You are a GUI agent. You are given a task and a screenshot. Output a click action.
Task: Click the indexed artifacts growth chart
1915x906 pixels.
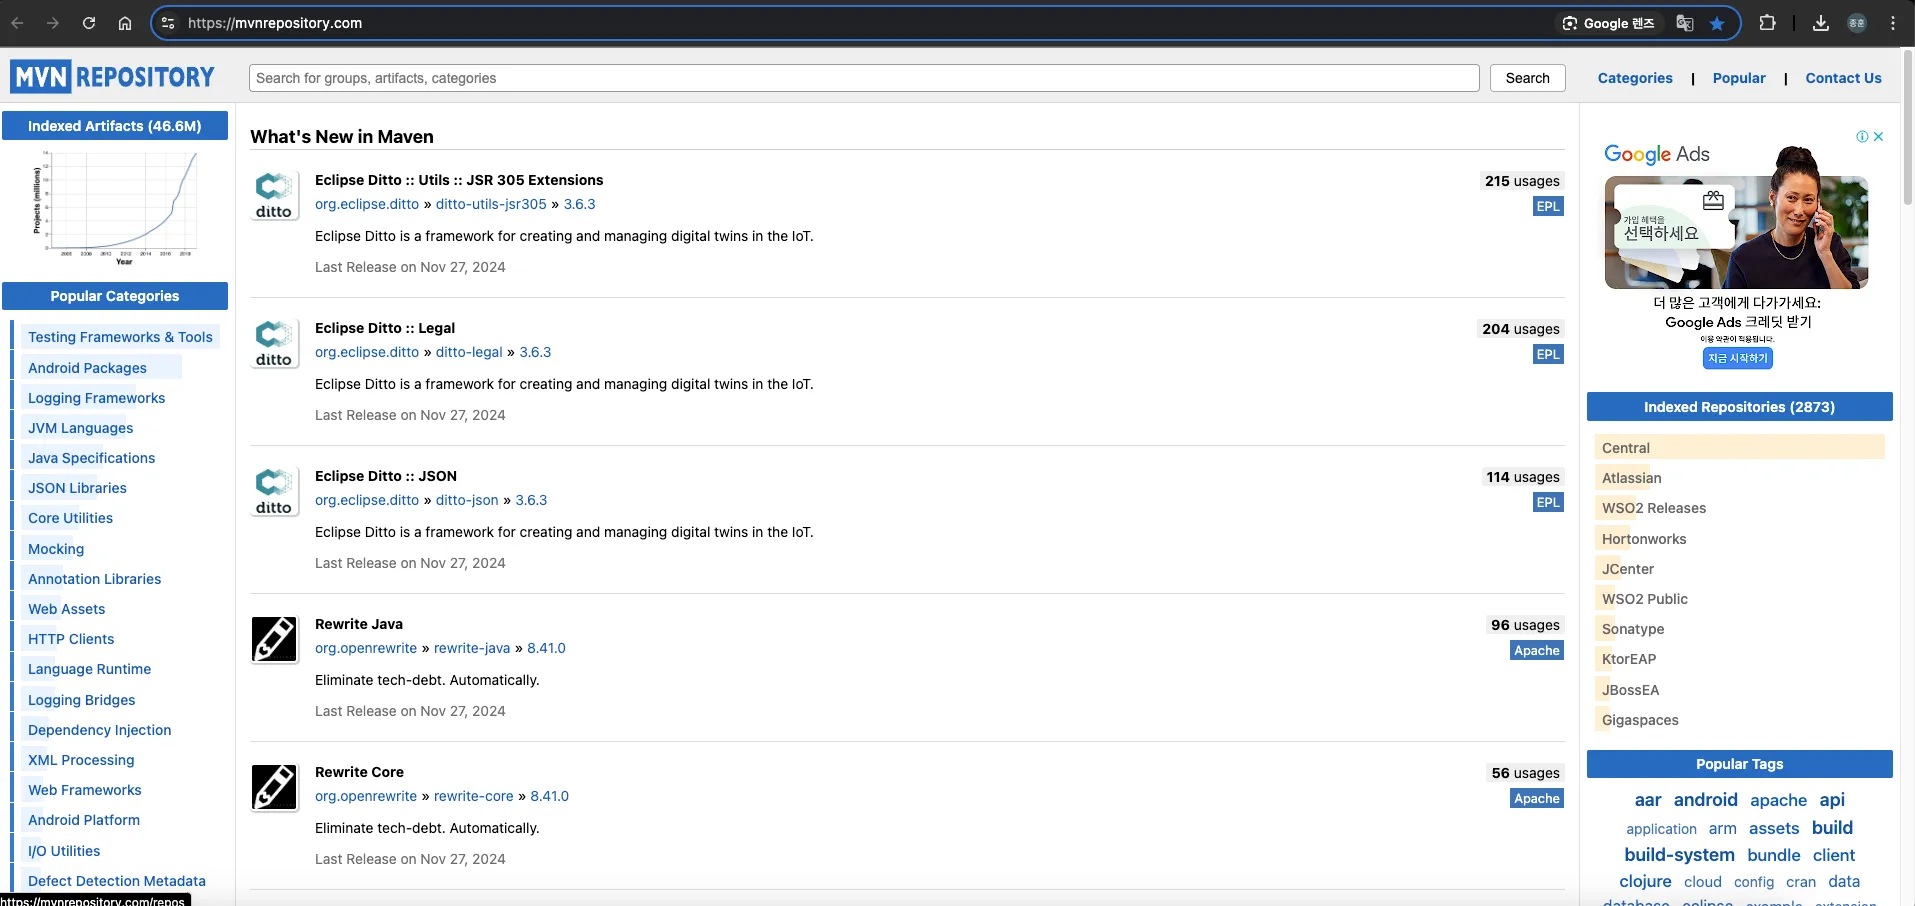click(115, 208)
